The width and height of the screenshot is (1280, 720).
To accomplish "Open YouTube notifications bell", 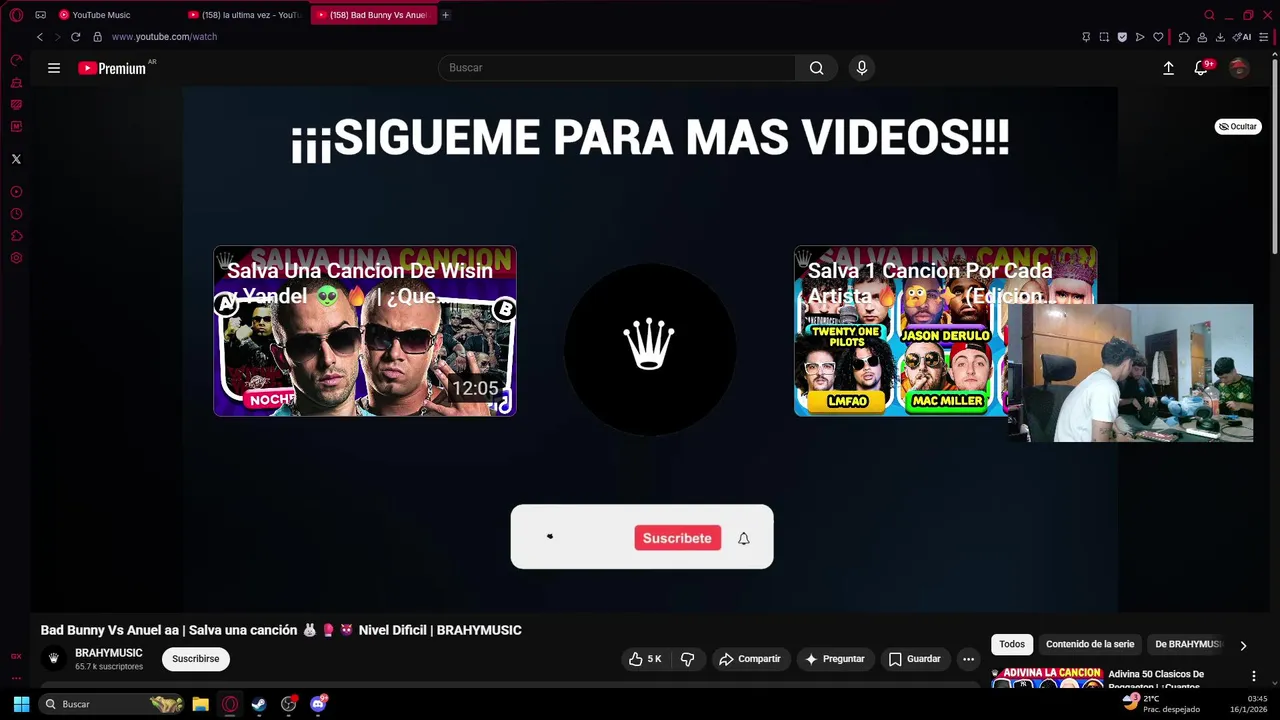I will (1201, 68).
